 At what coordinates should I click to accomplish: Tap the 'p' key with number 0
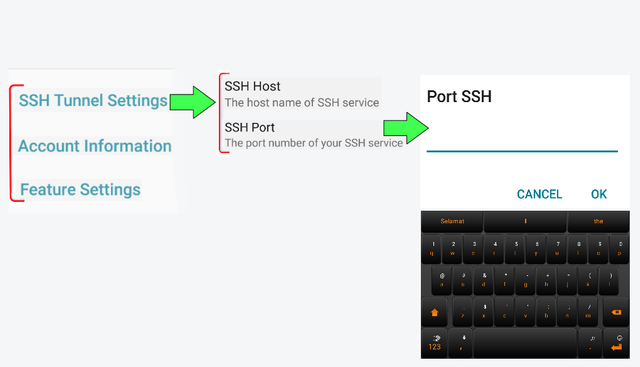pos(620,249)
